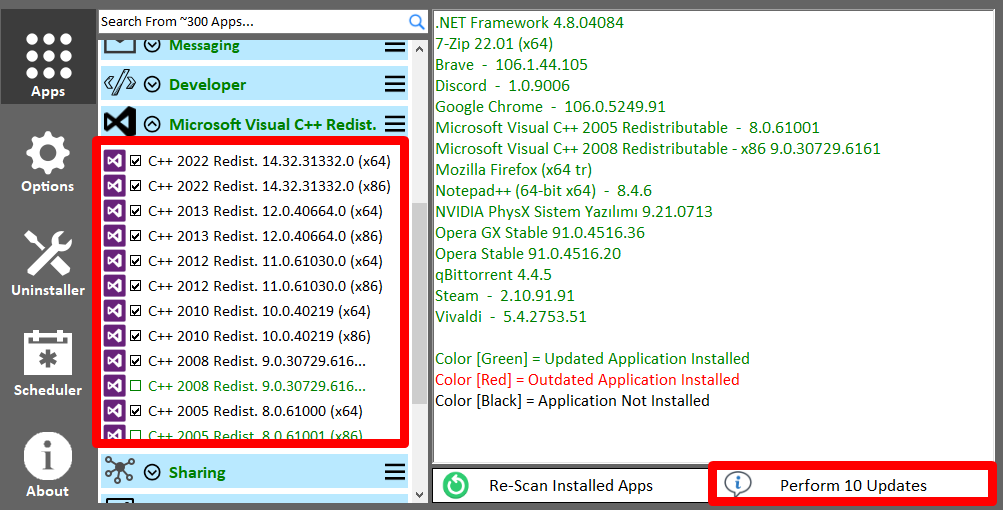1003x510 pixels.
Task: Click the Messaging category label
Action: click(204, 45)
